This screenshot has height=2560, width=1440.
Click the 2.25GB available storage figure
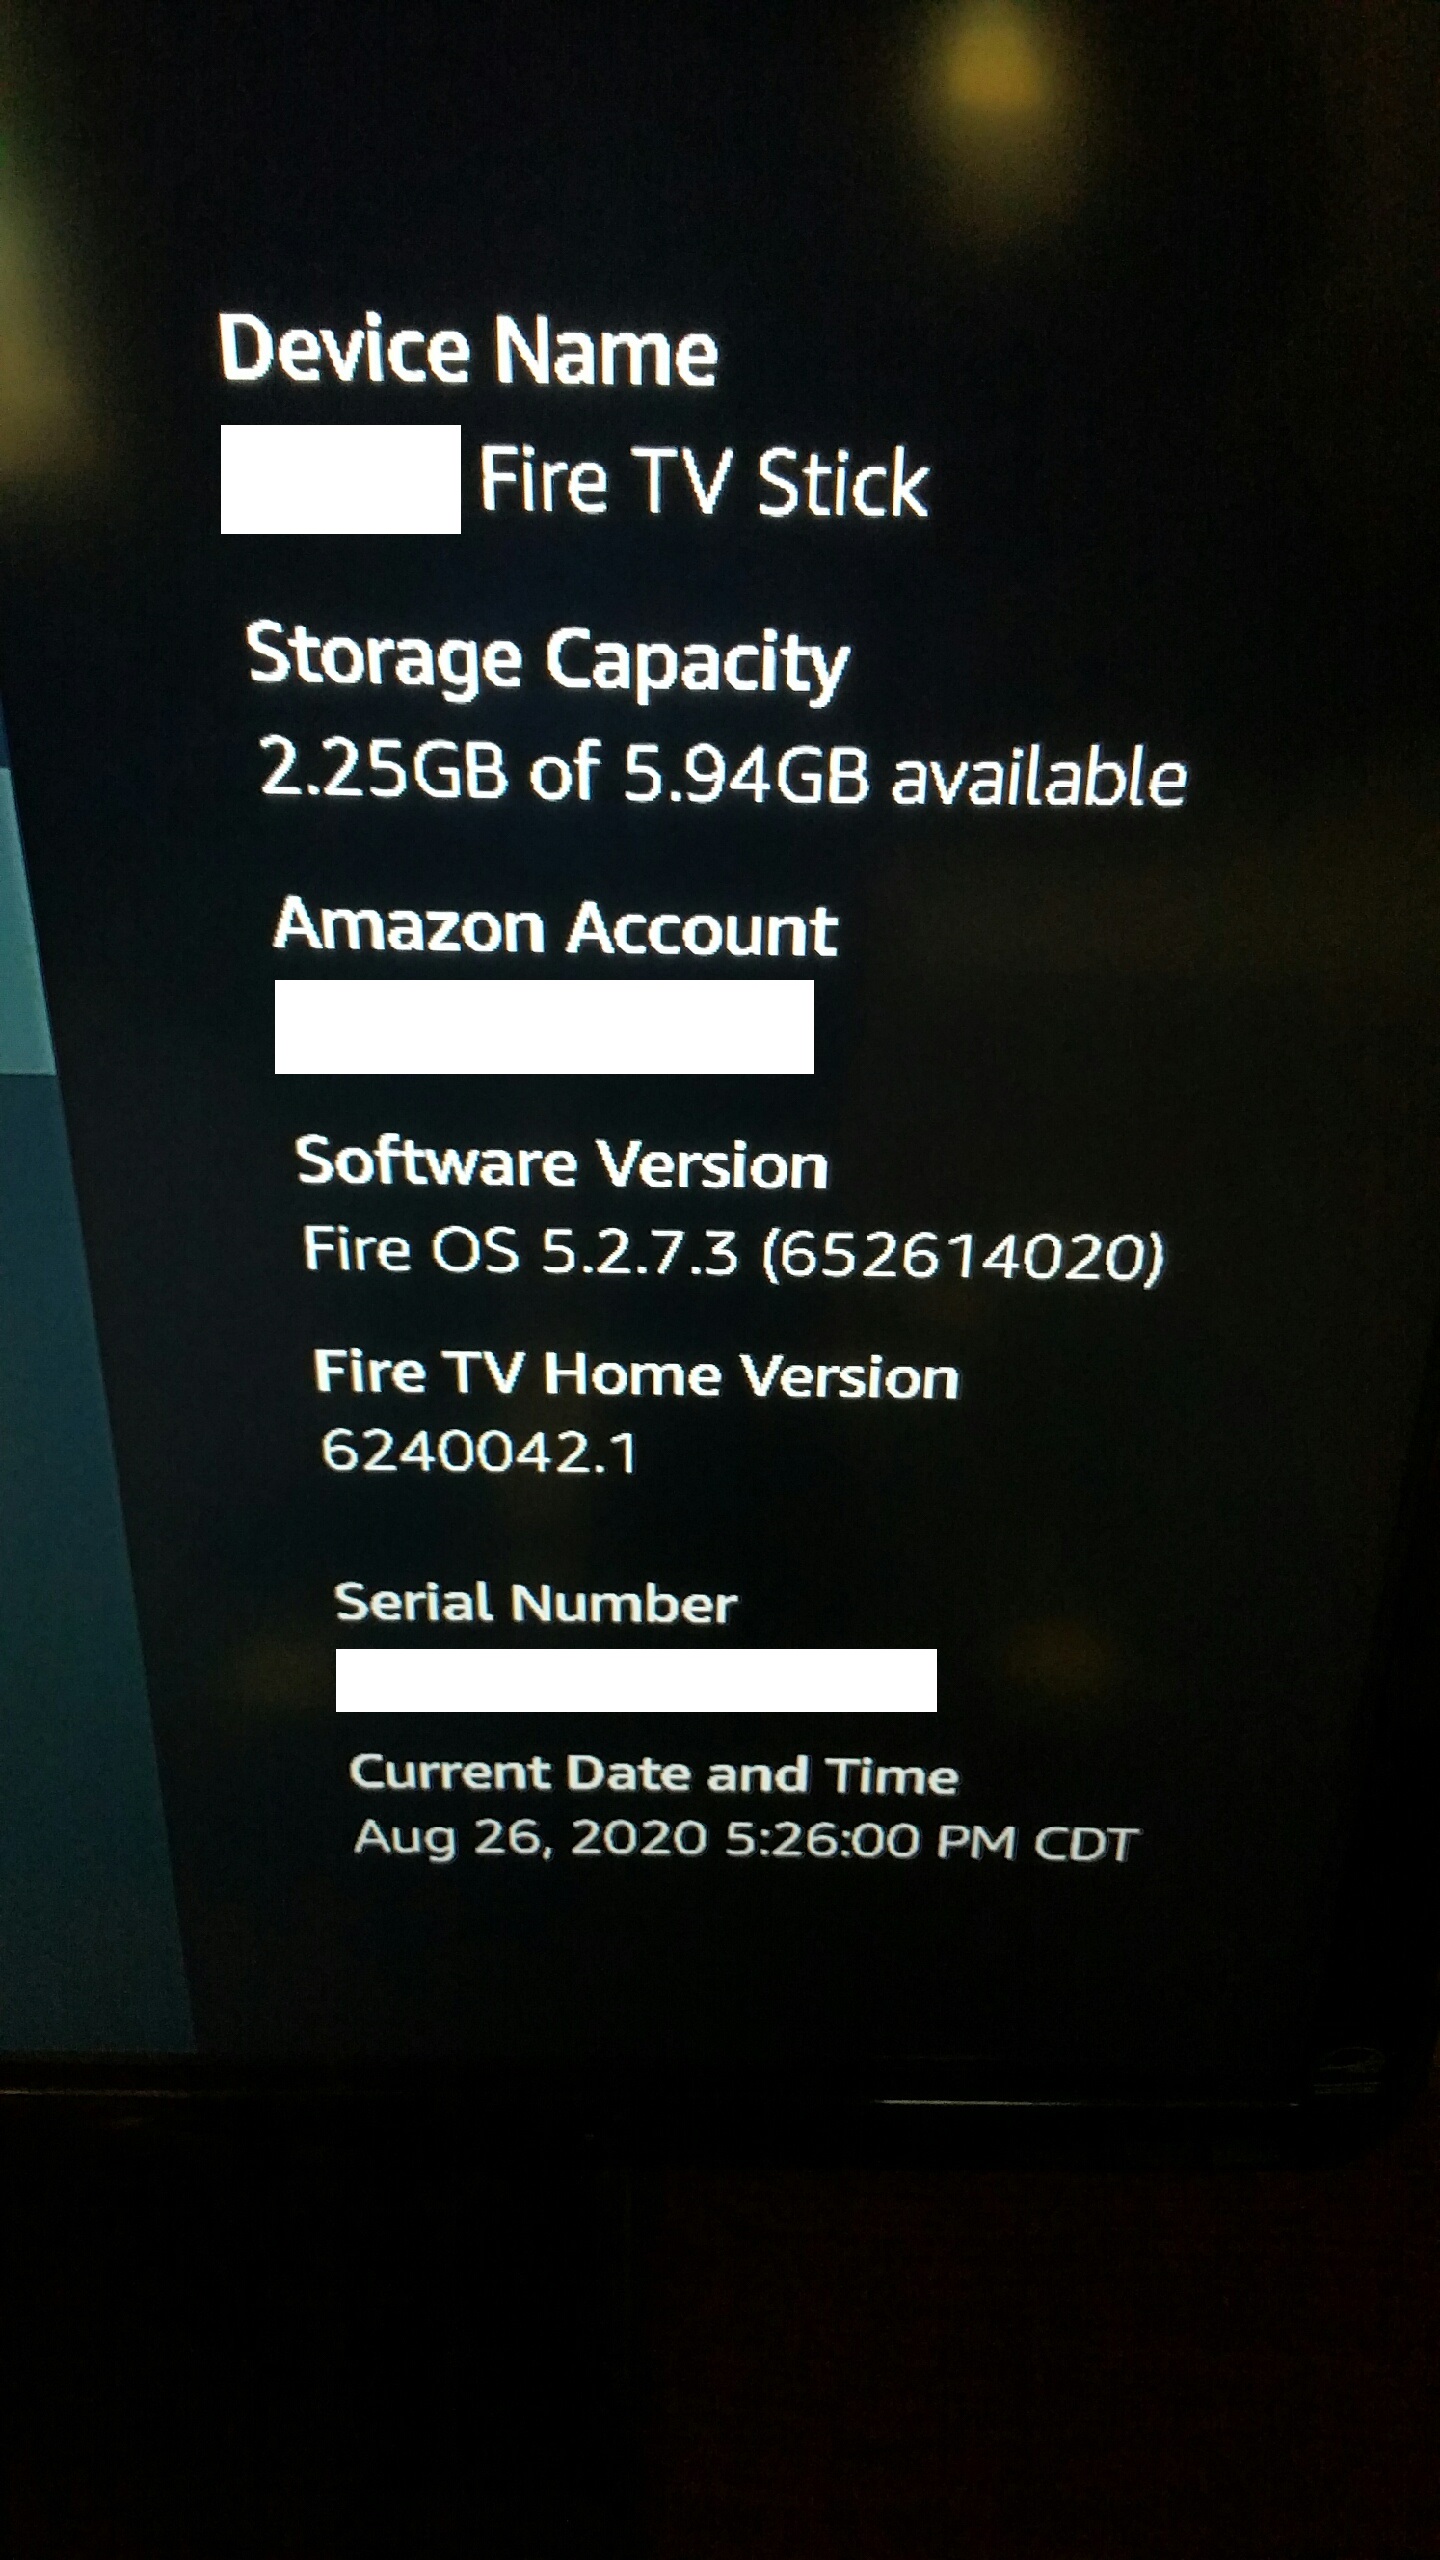382,771
